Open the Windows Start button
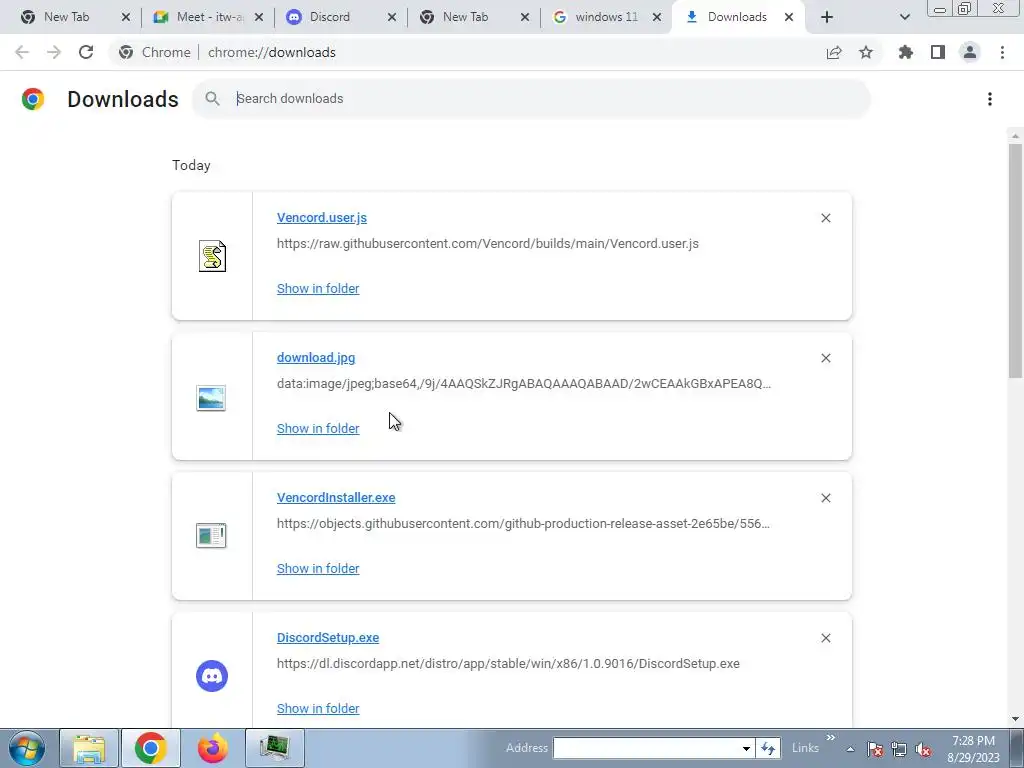1024x768 pixels. (27, 748)
